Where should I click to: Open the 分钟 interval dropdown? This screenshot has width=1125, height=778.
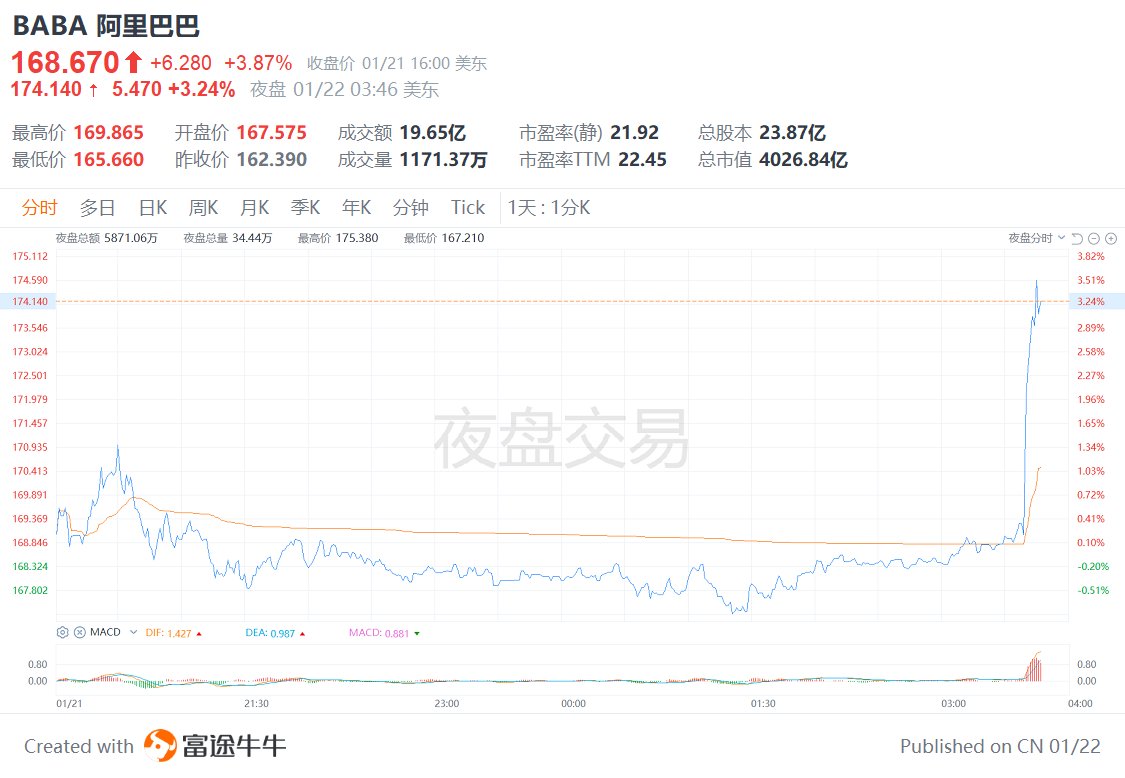(410, 207)
